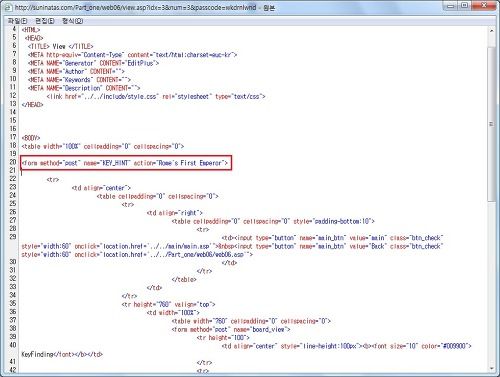Click the input button value="main" line
The width and height of the screenshot is (500, 377).
pos(332,238)
